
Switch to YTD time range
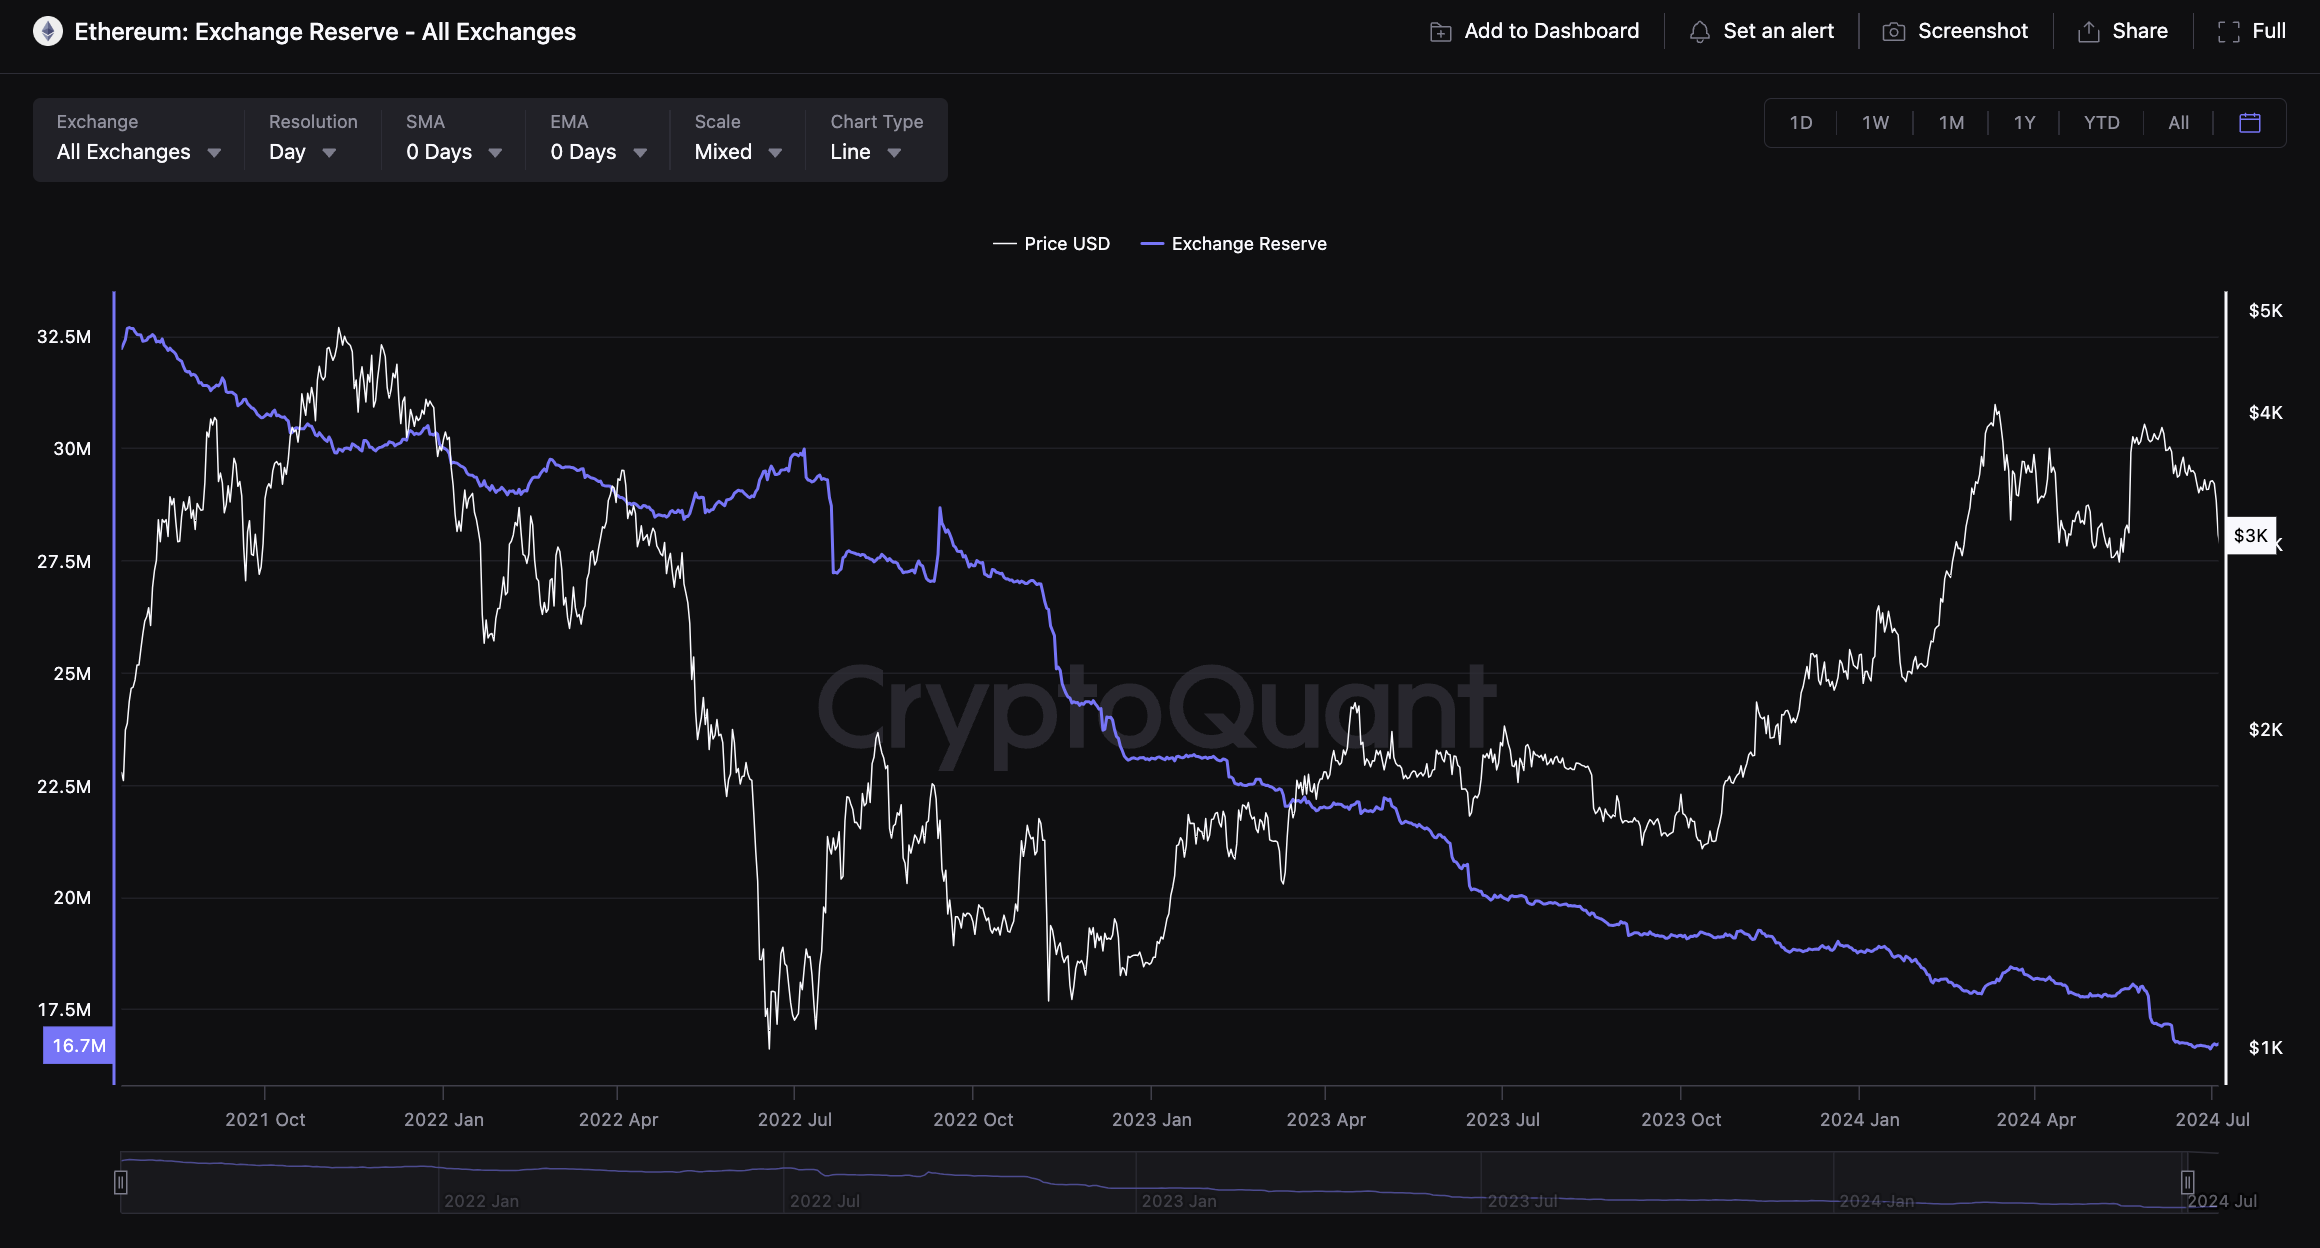[2101, 123]
